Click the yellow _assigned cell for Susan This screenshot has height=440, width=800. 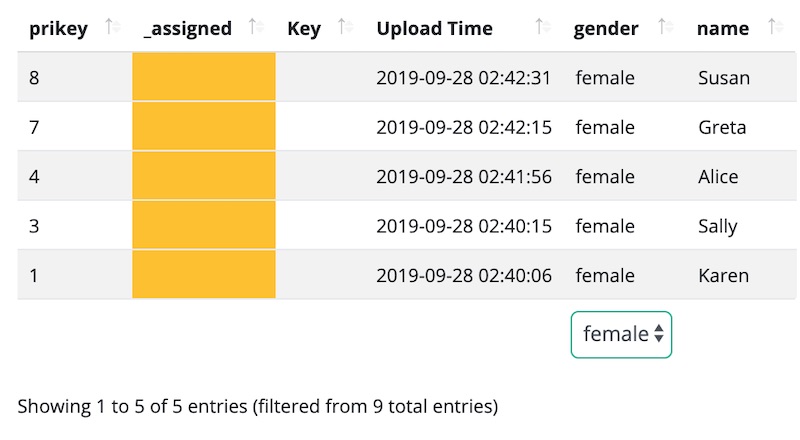tap(203, 78)
